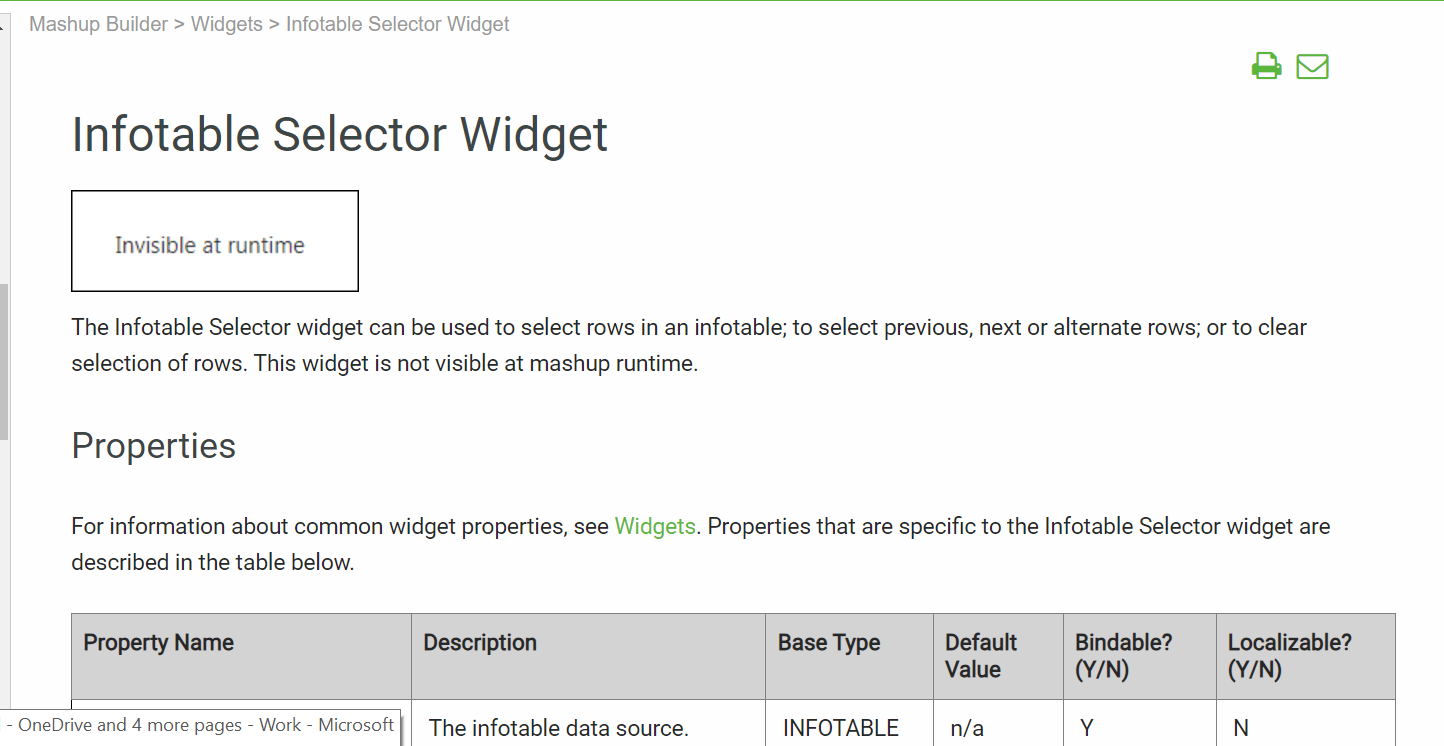This screenshot has width=1444, height=746.
Task: Go to the Widgets breadcrumb link
Action: click(x=227, y=24)
